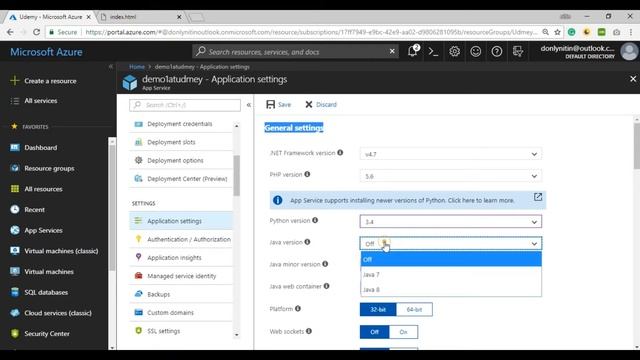
Task: Focus the resource menu search field
Action: pos(185,105)
